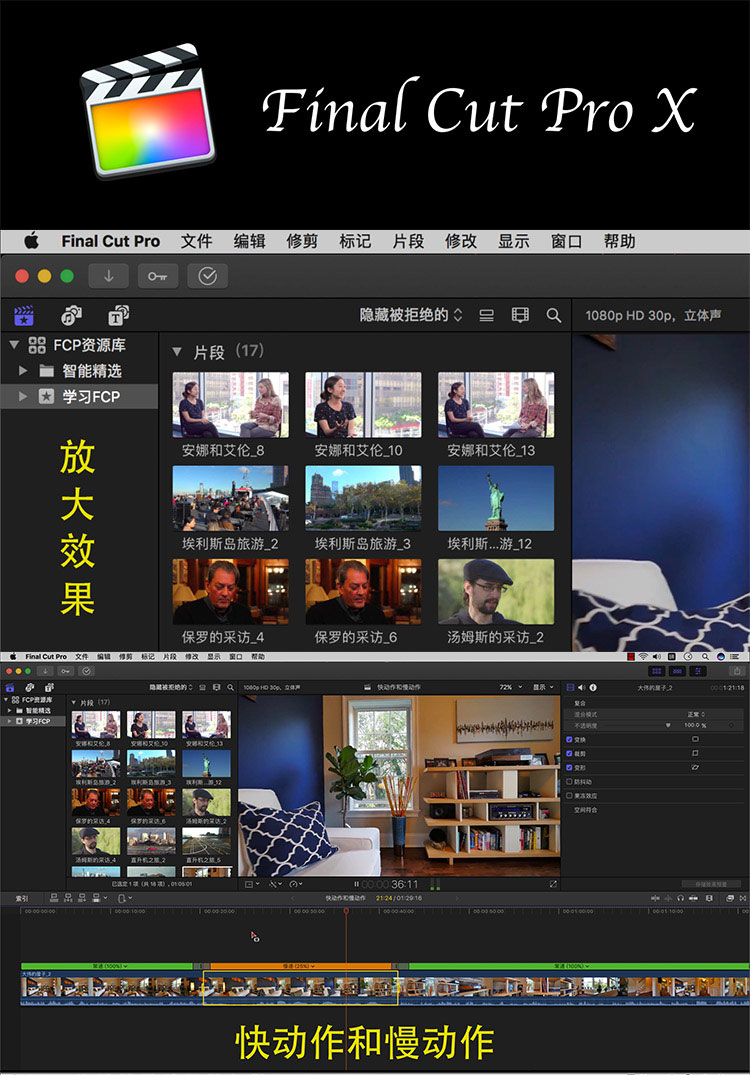Click timeline clip appearance icon in lower window
This screenshot has height=1075, width=750.
709,898
